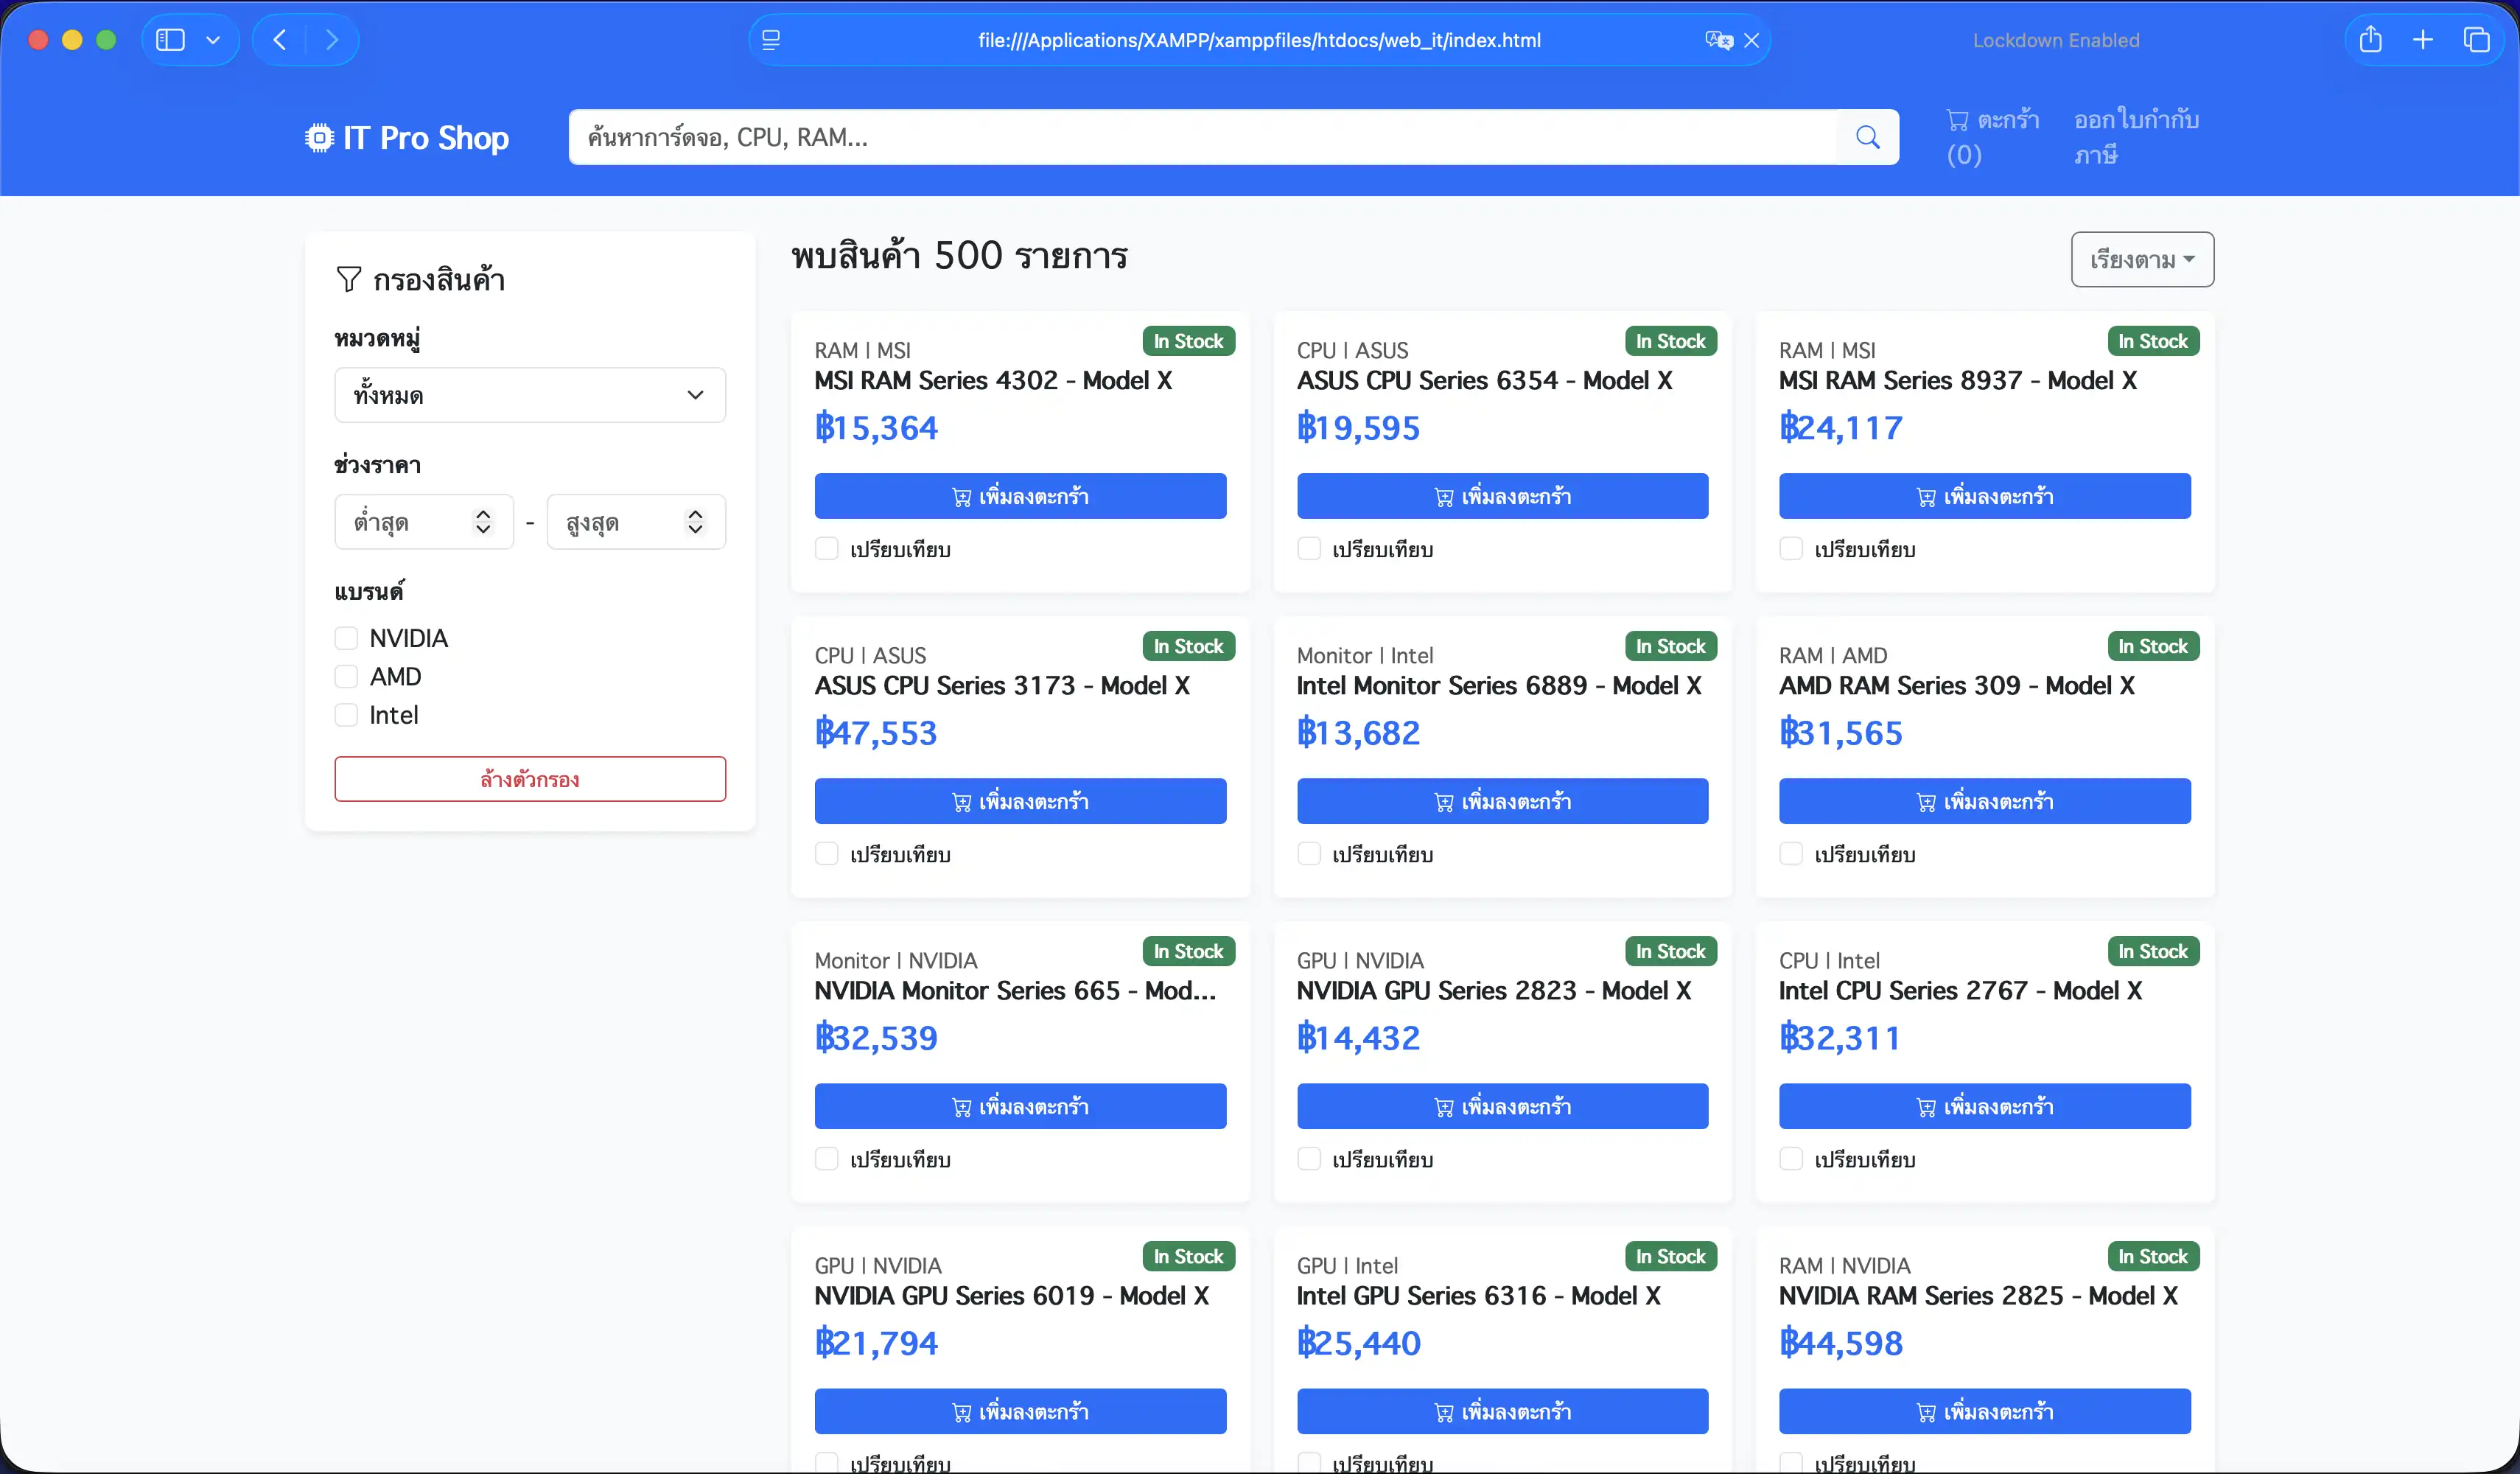The image size is (2520, 1474).
Task: Expand the sidebar chevron menu in toolbar
Action: [213, 40]
